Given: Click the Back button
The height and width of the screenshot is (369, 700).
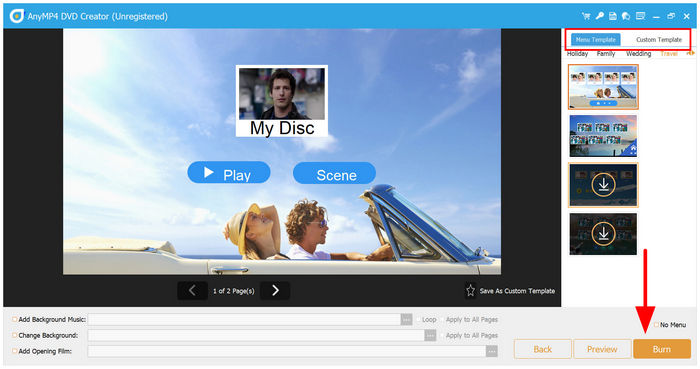Looking at the screenshot, I should pyautogui.click(x=542, y=349).
